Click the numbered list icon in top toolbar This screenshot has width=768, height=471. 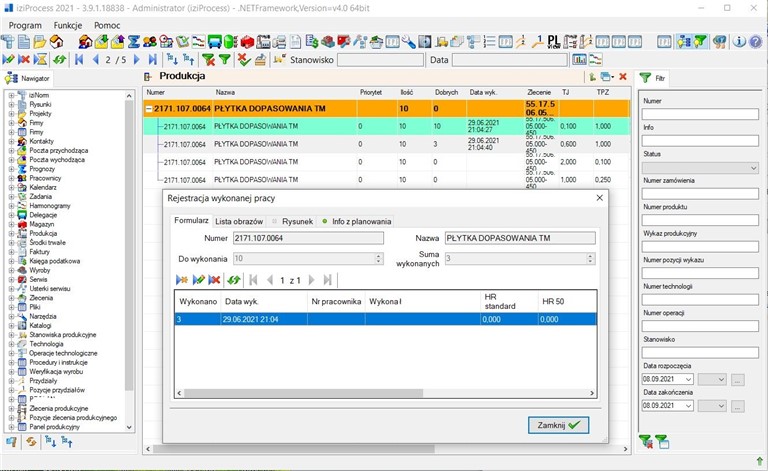[489, 42]
